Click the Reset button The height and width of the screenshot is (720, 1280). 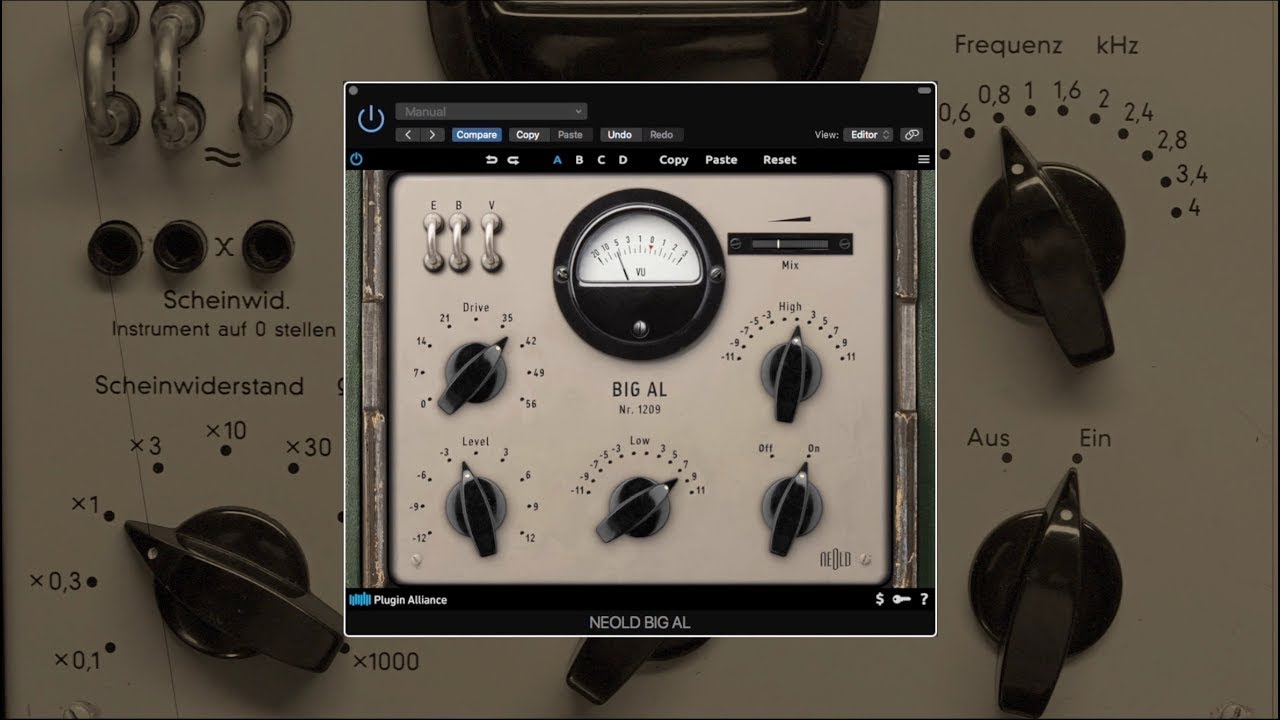(780, 160)
